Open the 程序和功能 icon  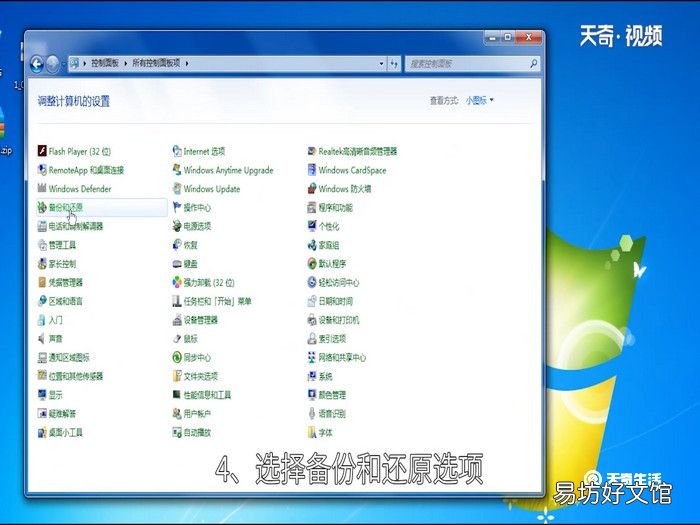click(x=312, y=207)
